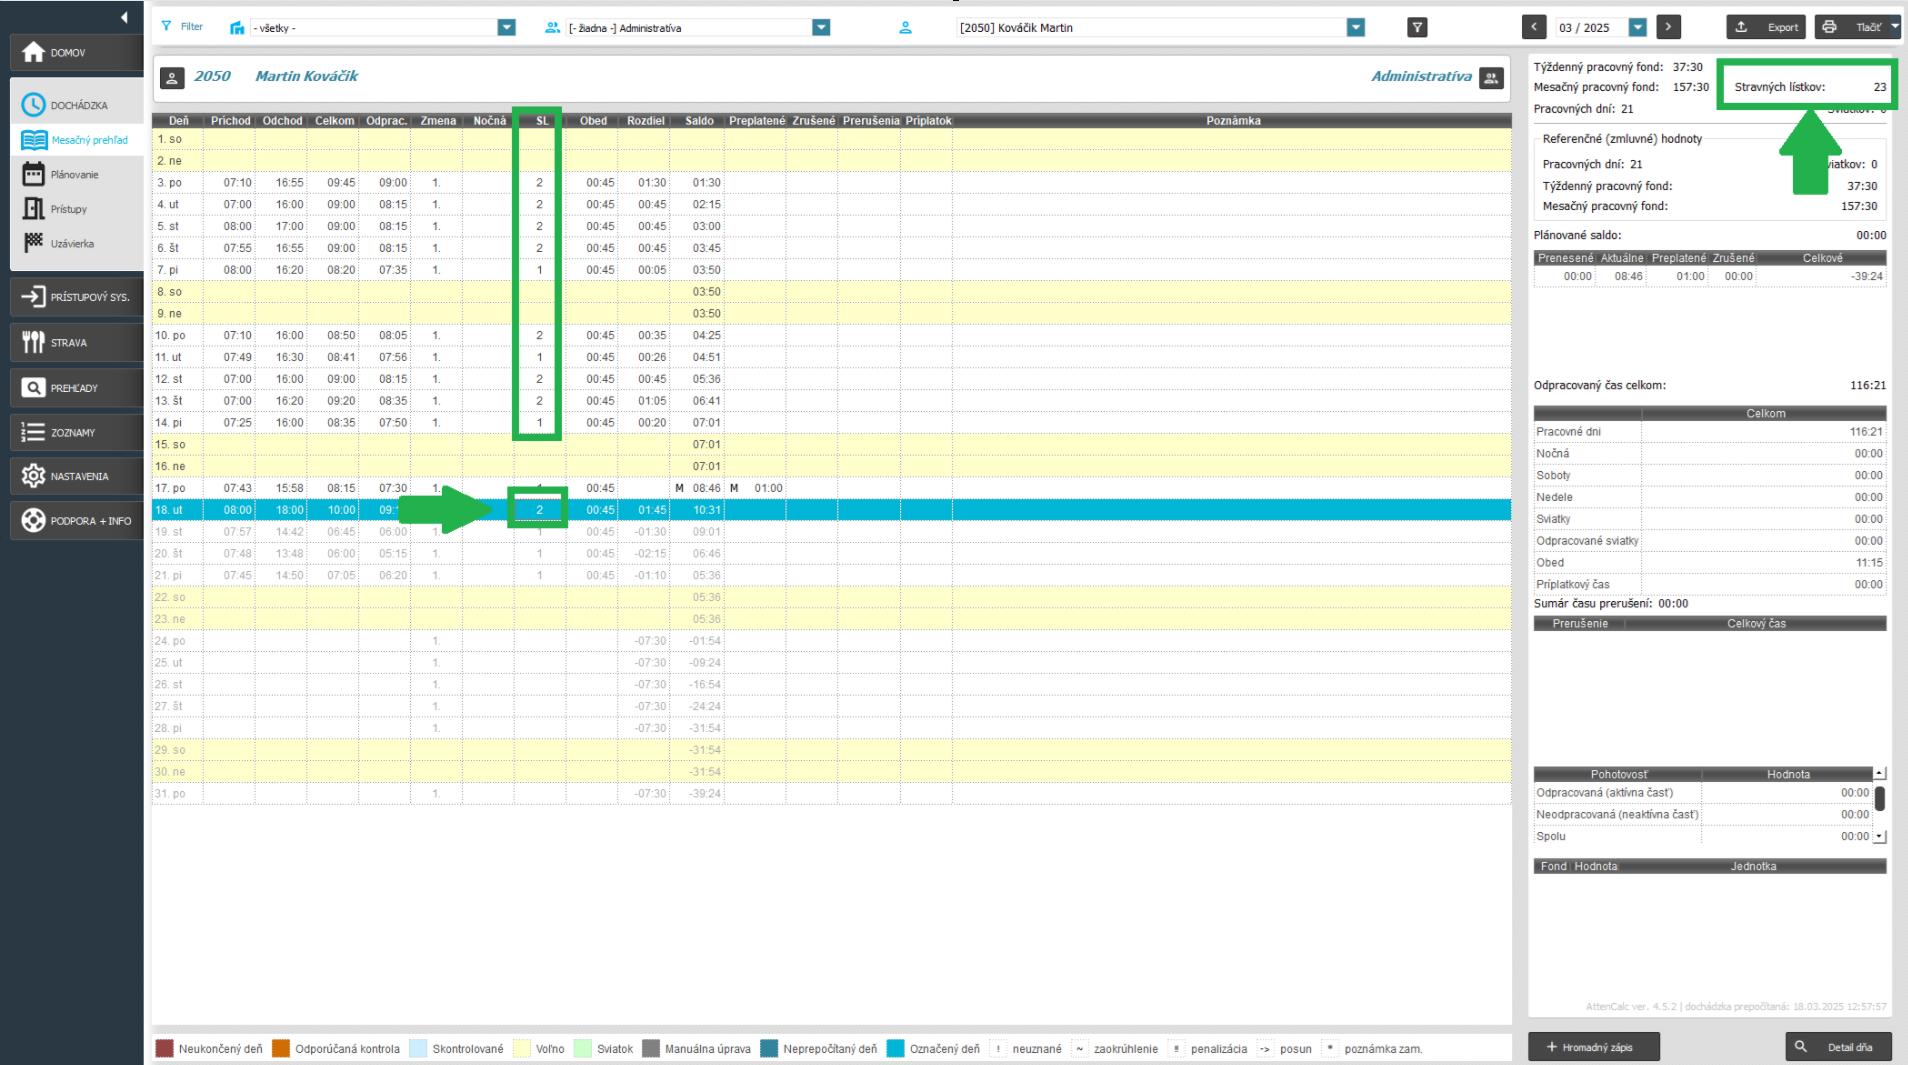Open Domov home page
The height and width of the screenshot is (1065, 1908).
[x=76, y=53]
